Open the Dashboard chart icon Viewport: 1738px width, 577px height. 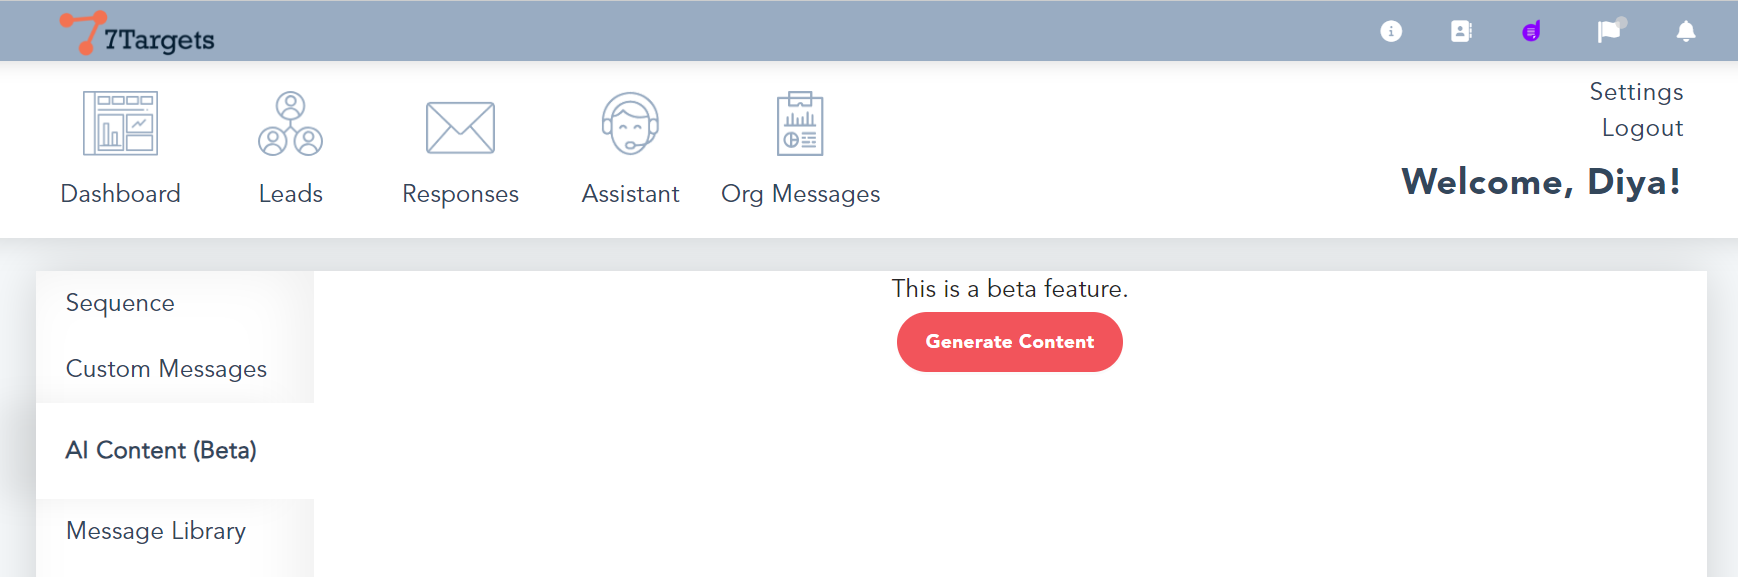pyautogui.click(x=120, y=123)
